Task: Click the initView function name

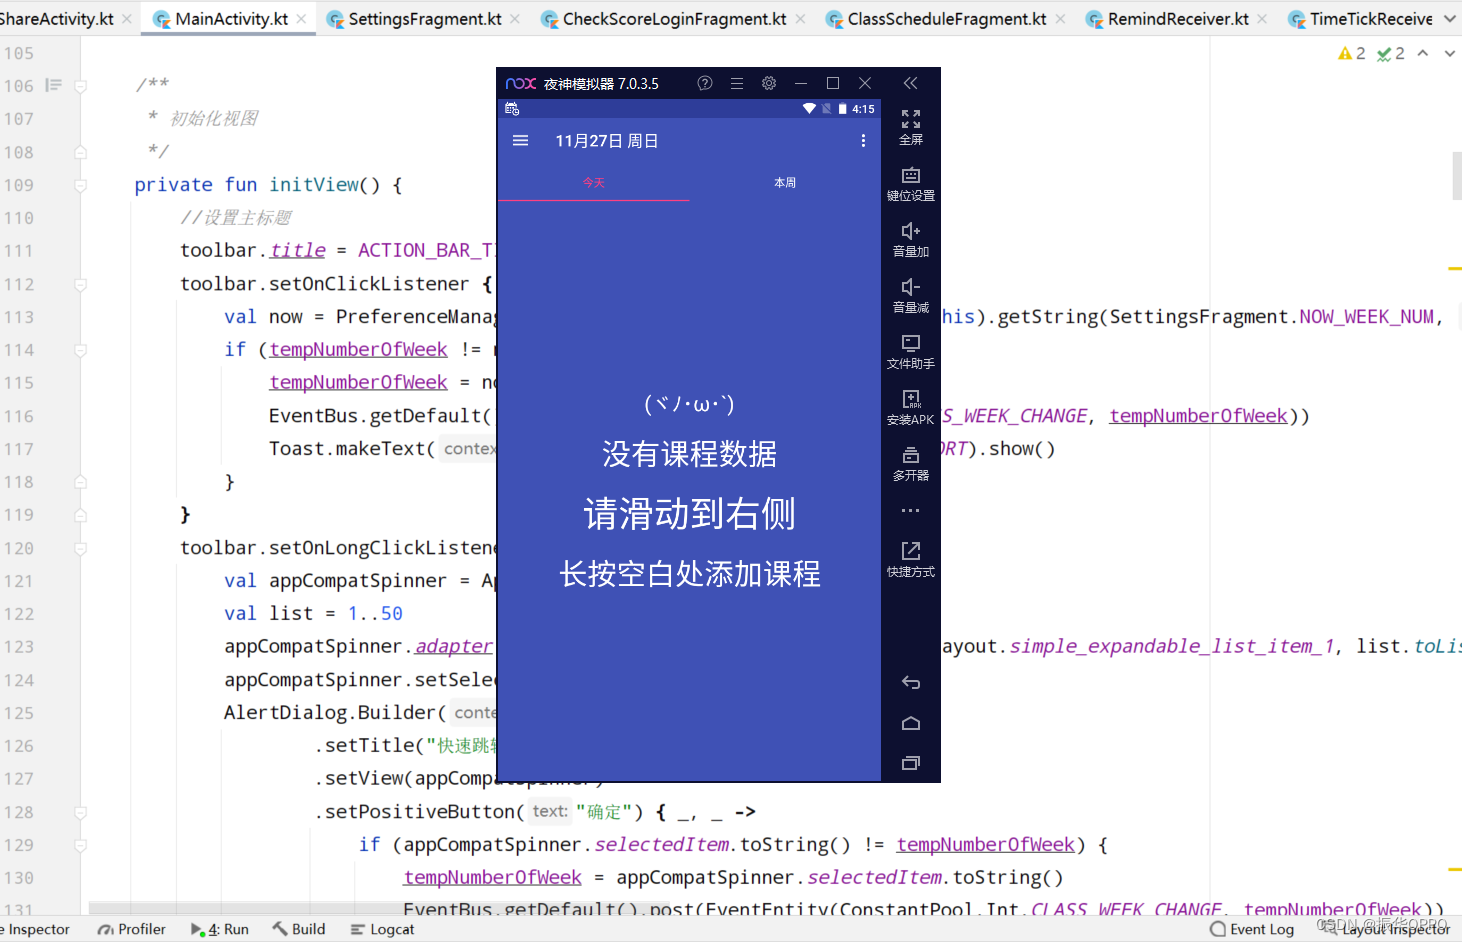Action: (314, 185)
